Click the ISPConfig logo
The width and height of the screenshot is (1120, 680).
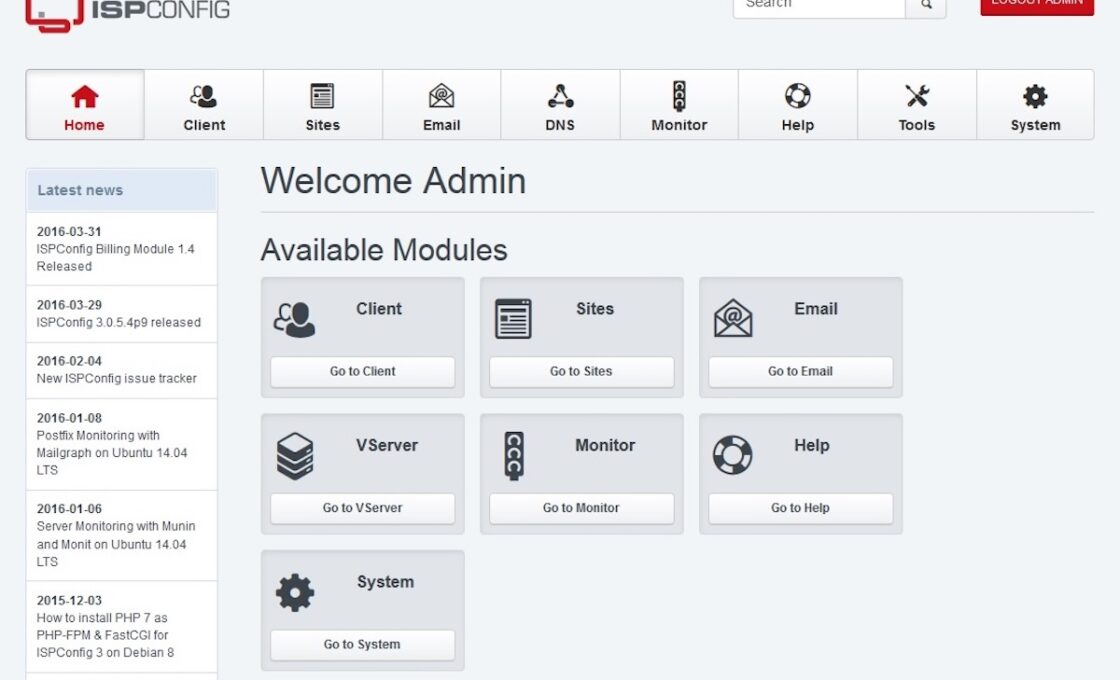click(128, 12)
